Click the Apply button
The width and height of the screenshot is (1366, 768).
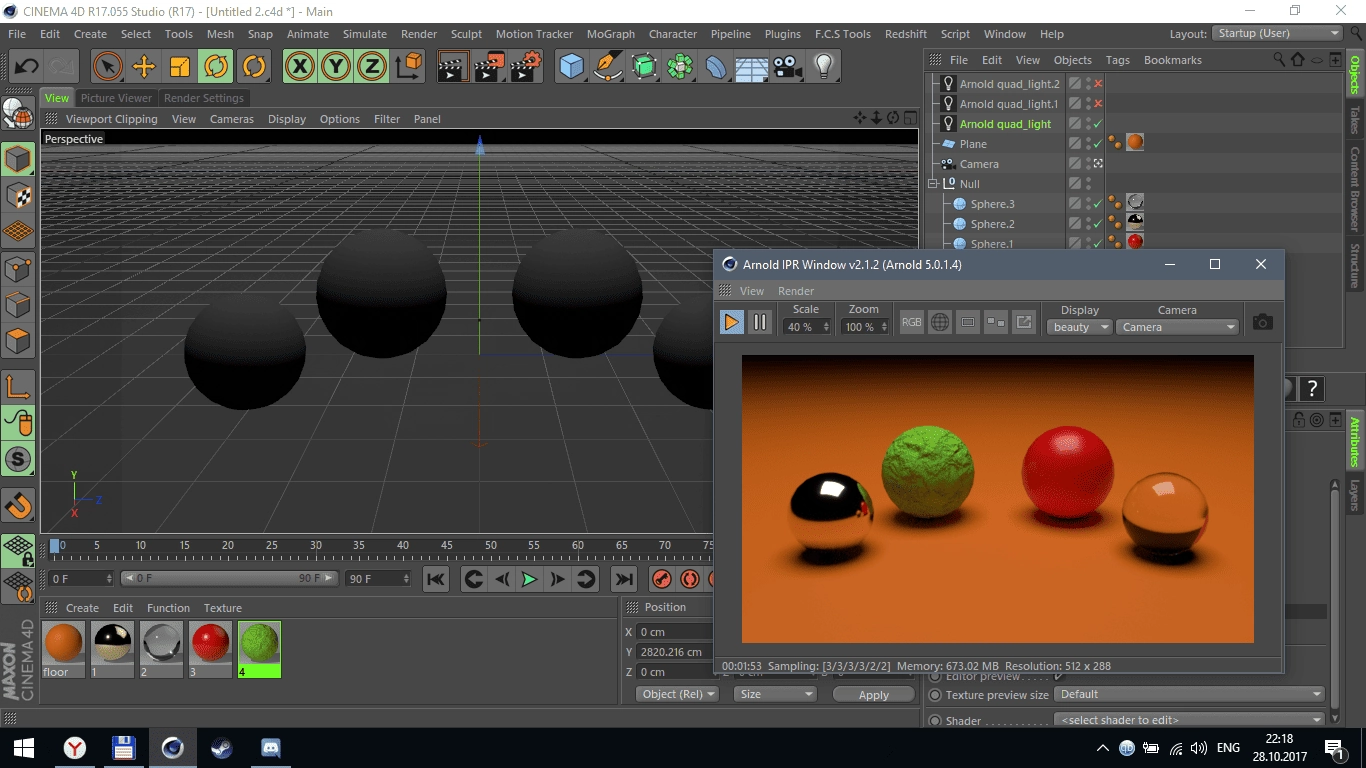click(x=874, y=694)
